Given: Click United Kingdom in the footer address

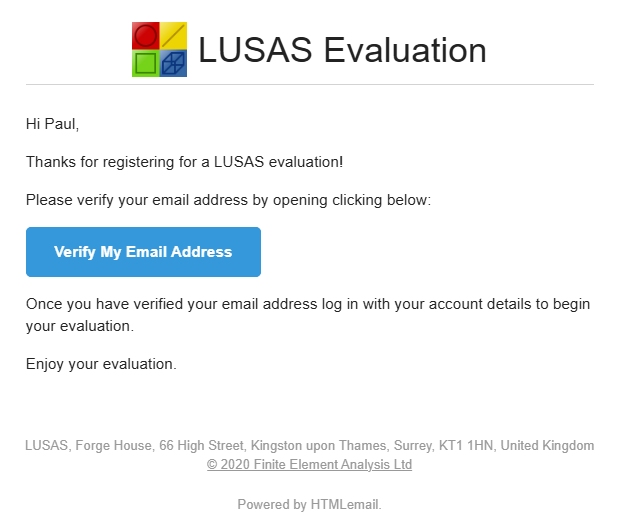Looking at the screenshot, I should [x=547, y=445].
